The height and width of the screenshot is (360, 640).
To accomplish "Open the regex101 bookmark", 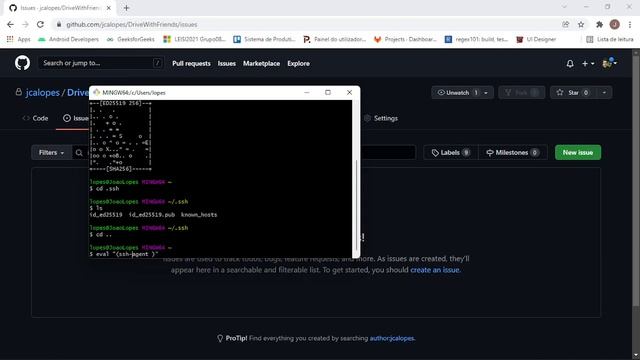I will pos(476,39).
